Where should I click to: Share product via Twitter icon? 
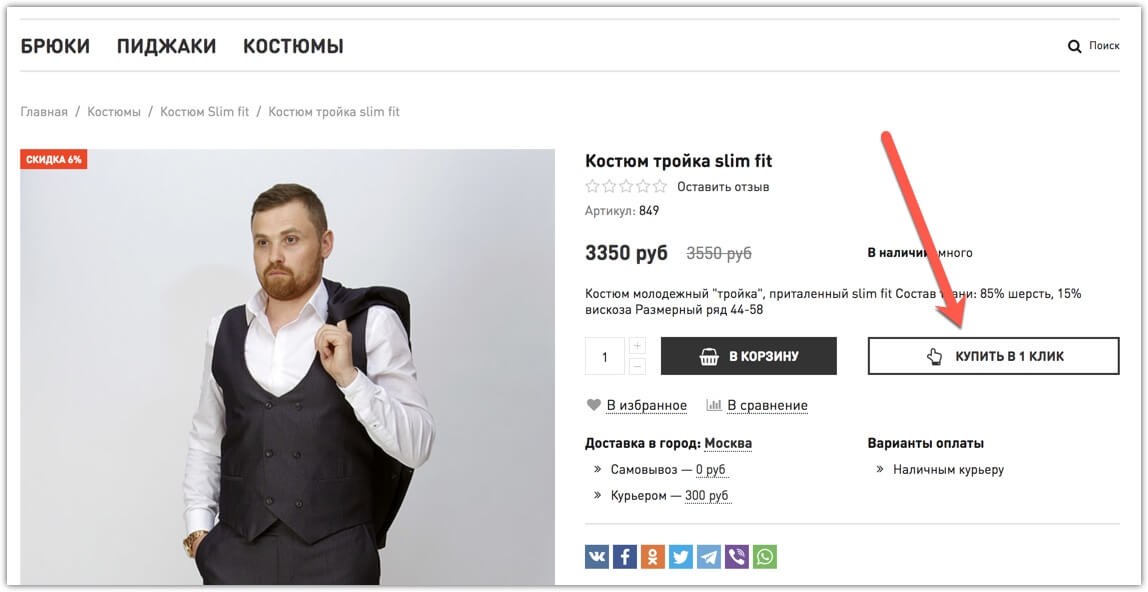[x=680, y=557]
